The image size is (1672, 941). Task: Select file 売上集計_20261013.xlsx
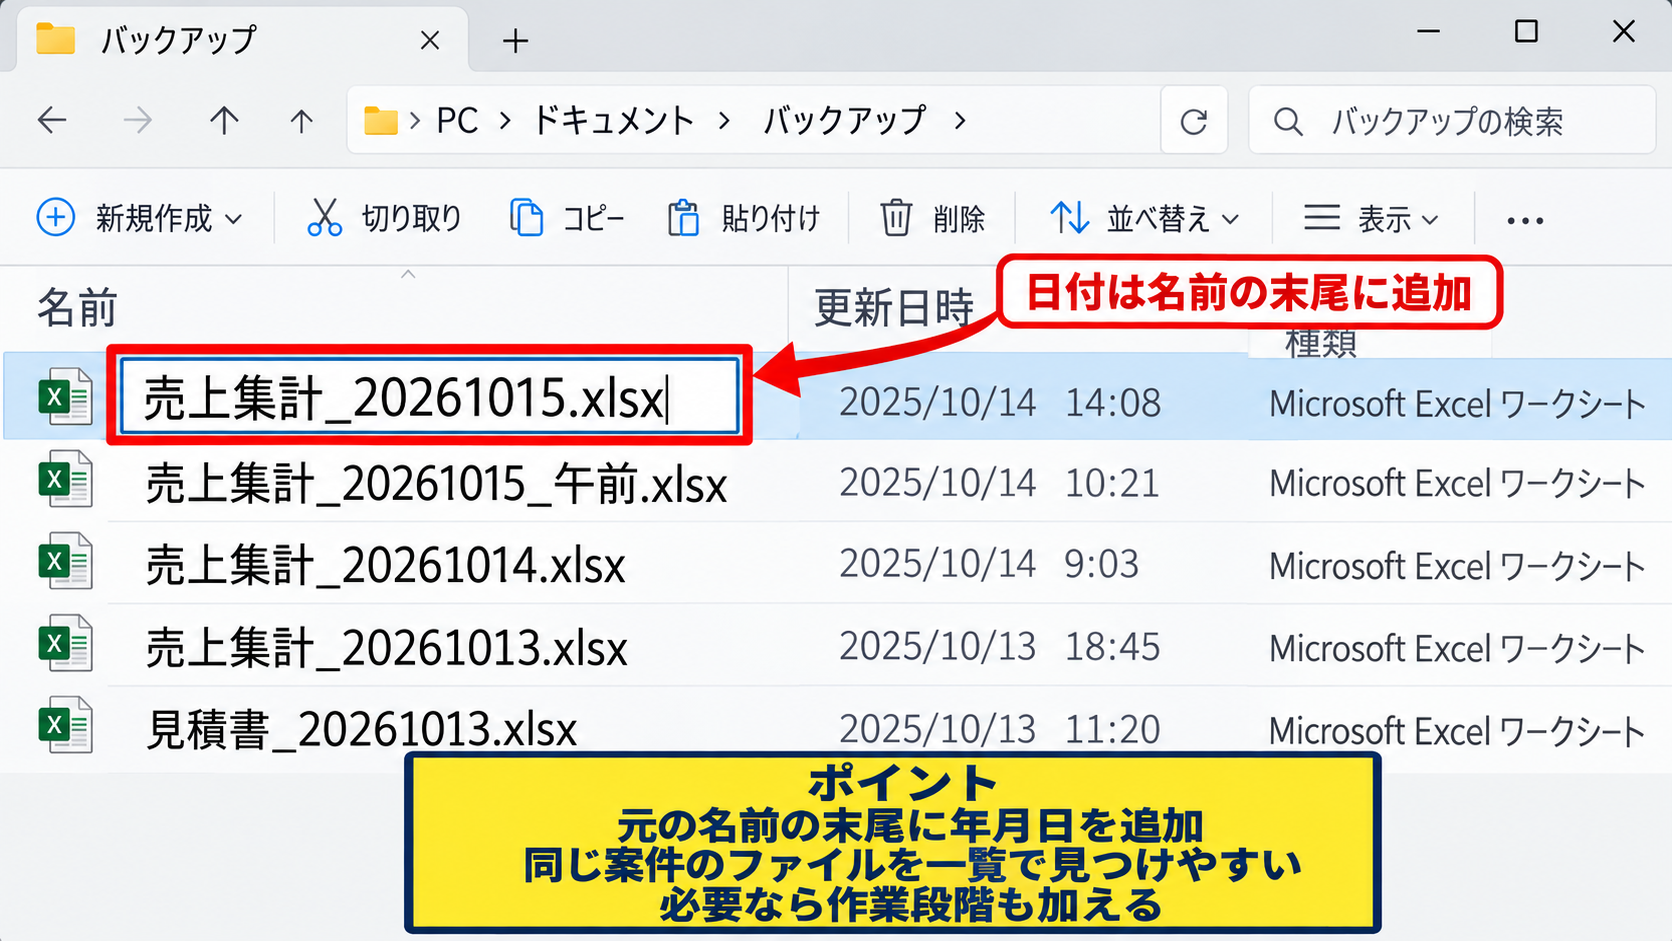point(387,647)
